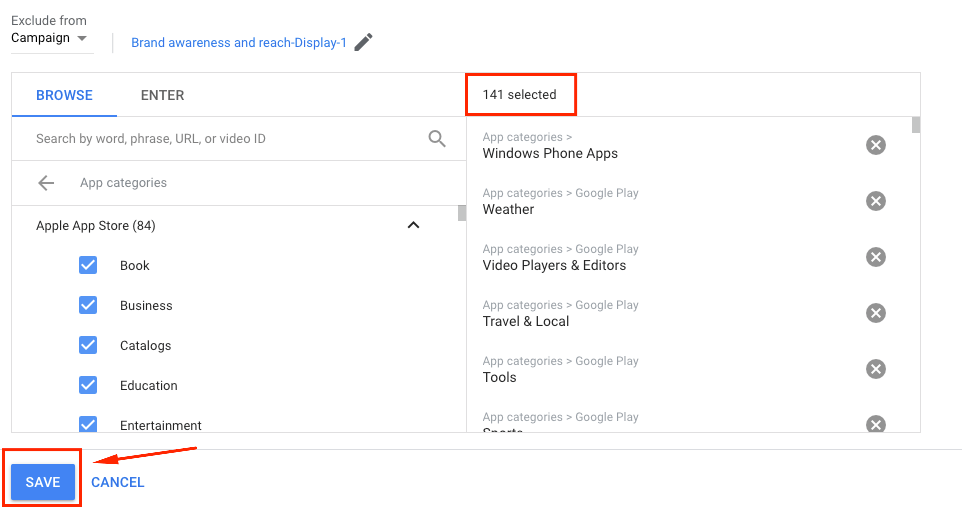Deselect the Education checkbox
The height and width of the screenshot is (512, 962).
(x=88, y=385)
